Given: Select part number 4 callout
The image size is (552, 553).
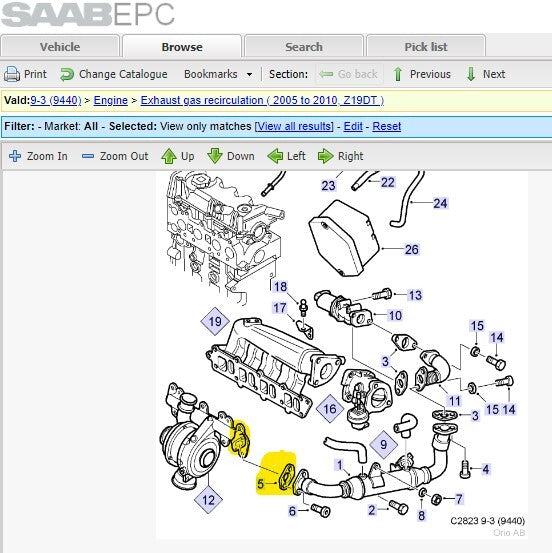Looking at the screenshot, I should point(486,469).
